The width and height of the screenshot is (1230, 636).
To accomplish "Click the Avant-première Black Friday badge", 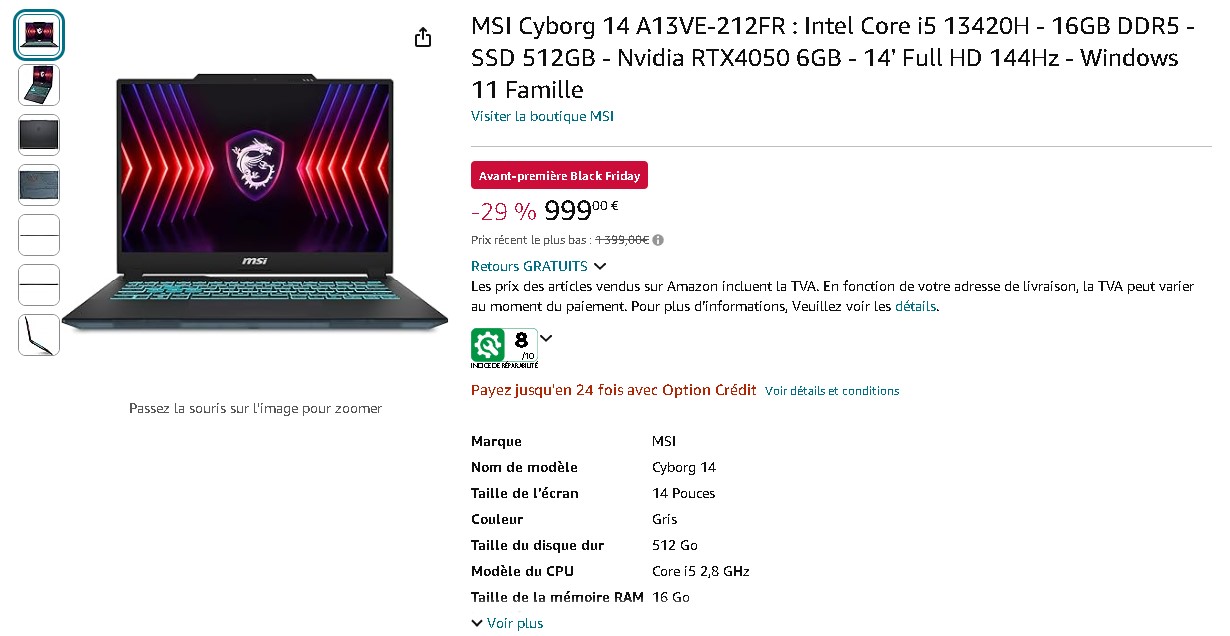I will tap(560, 175).
